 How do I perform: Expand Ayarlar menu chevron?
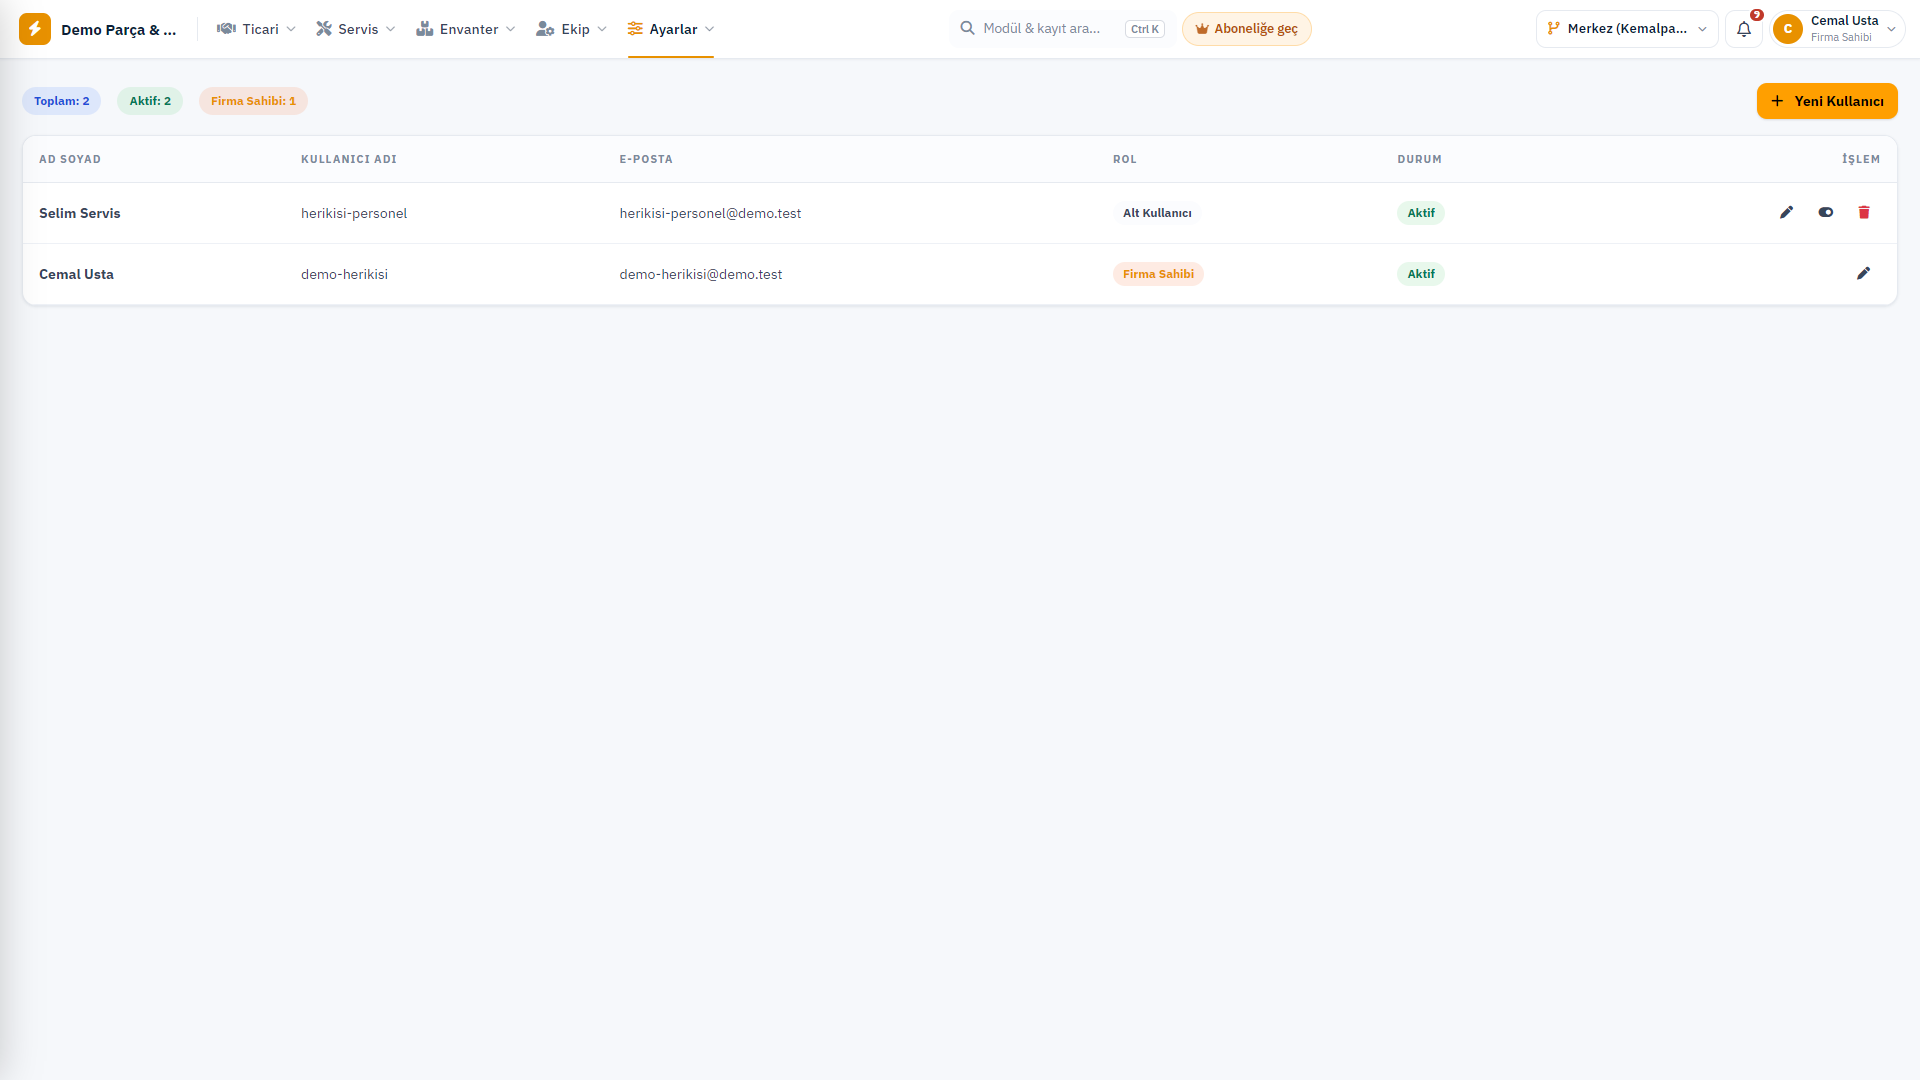pyautogui.click(x=710, y=29)
